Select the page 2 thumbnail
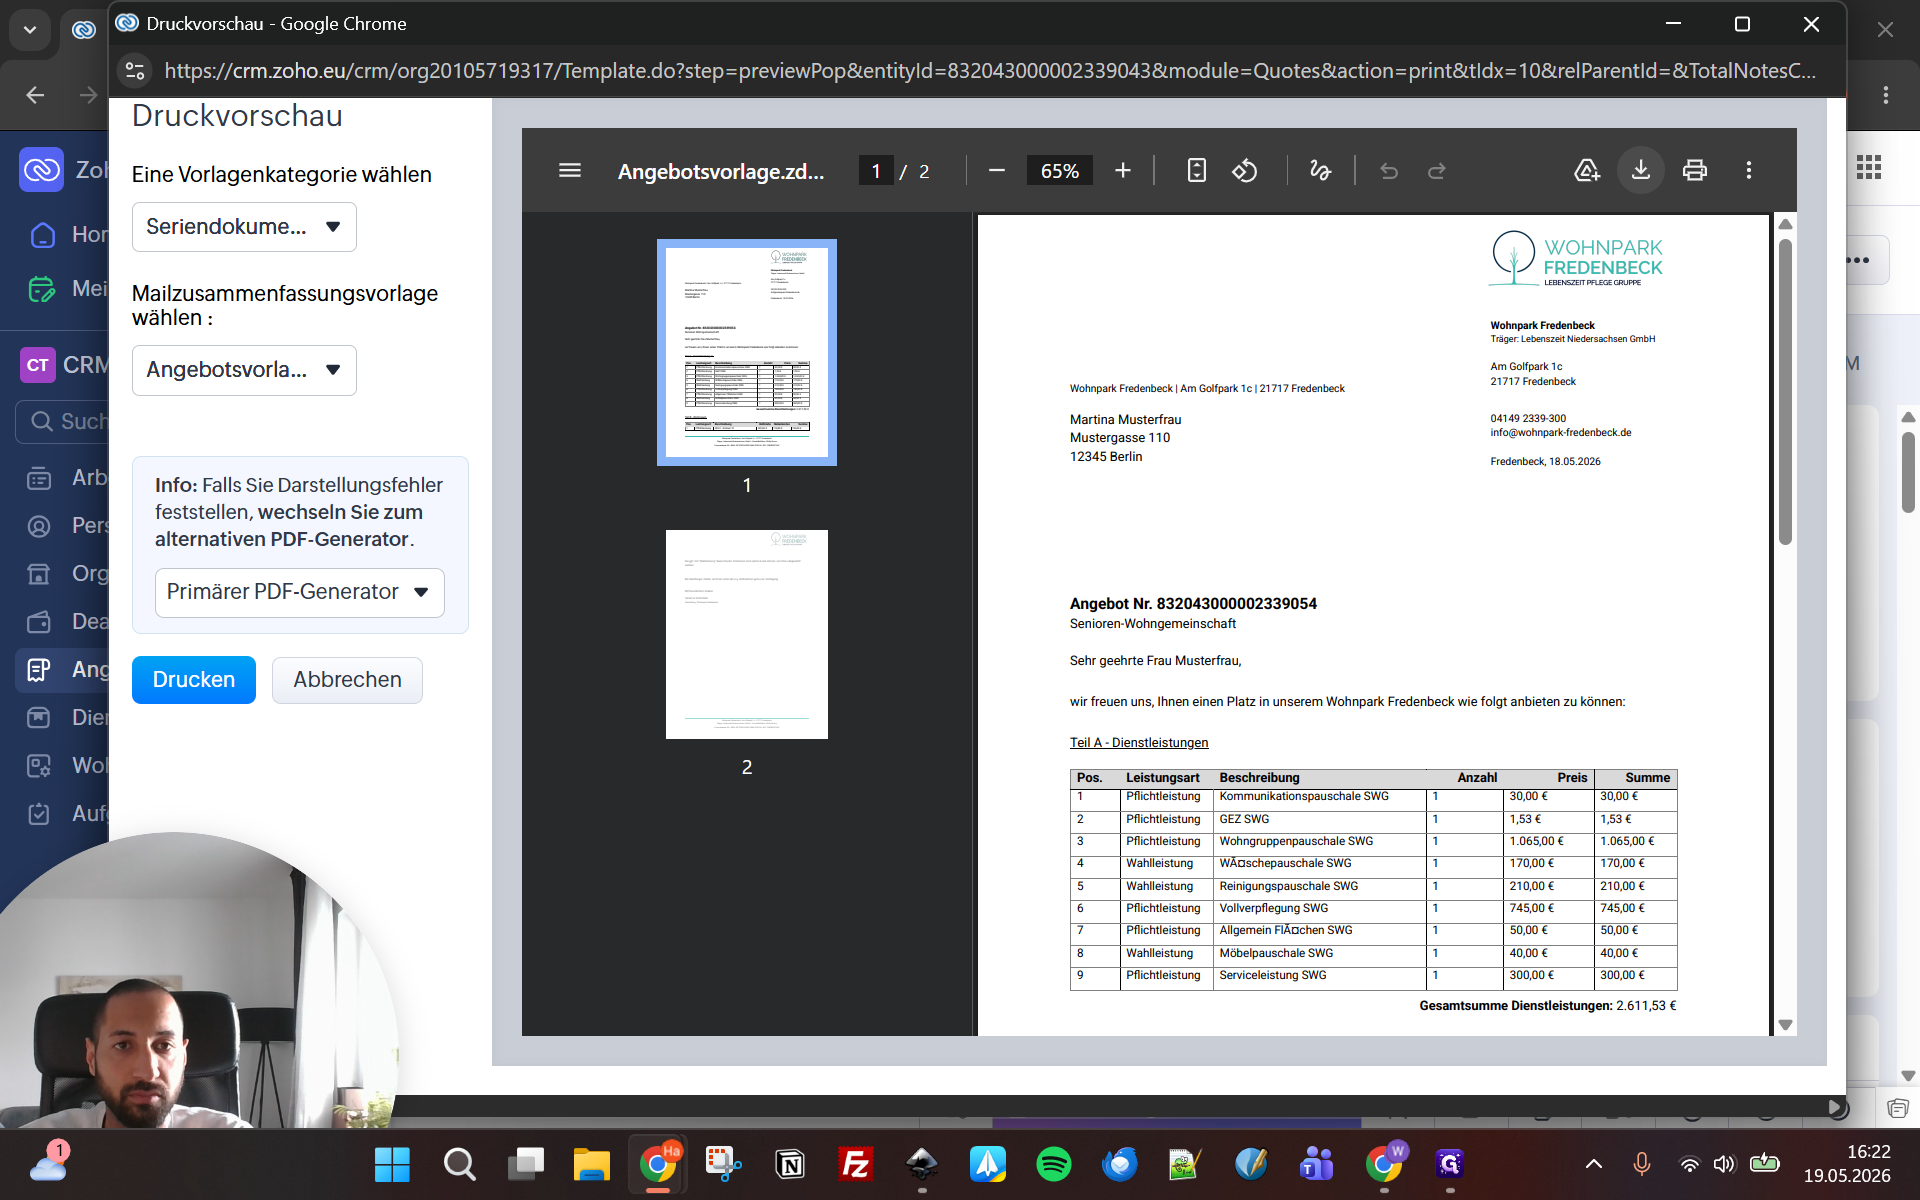 point(747,634)
